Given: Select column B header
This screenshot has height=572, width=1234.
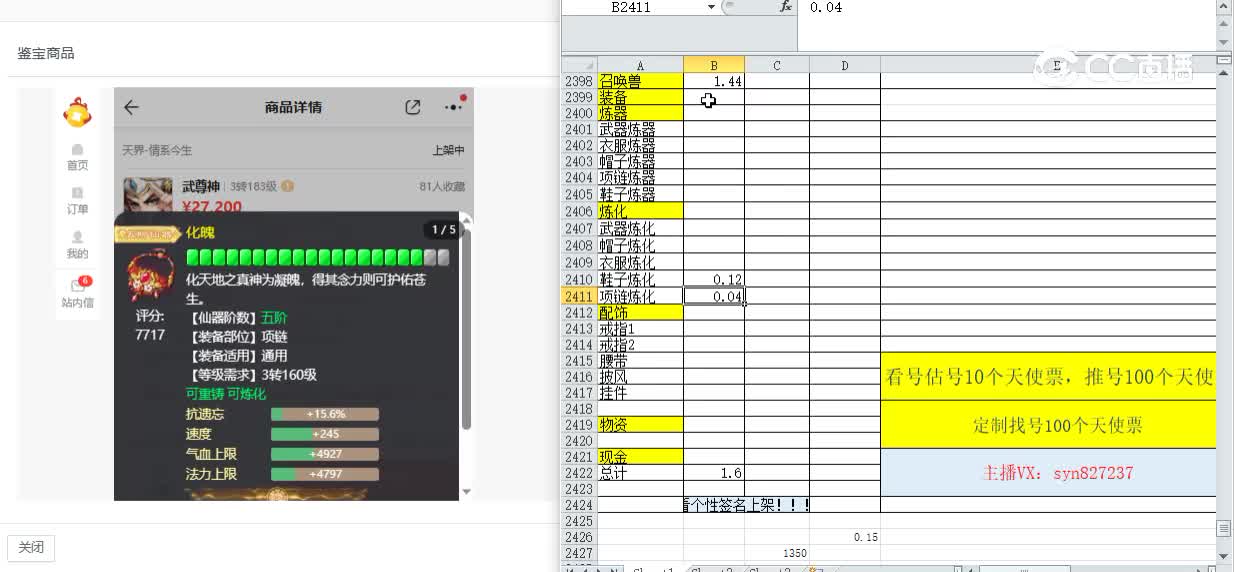Looking at the screenshot, I should tap(714, 65).
